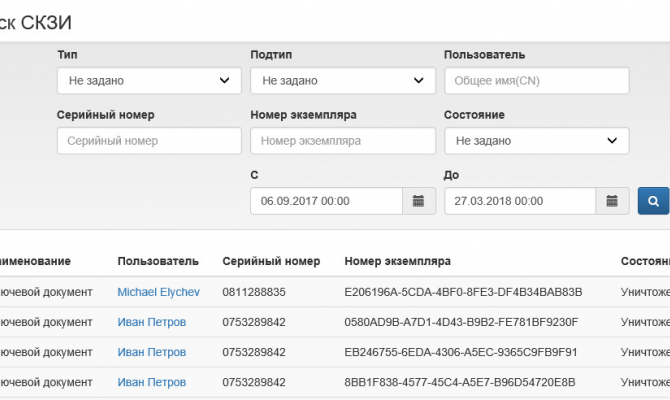Focus the Пользователь common name field
This screenshot has width=670, height=400.
tap(536, 80)
